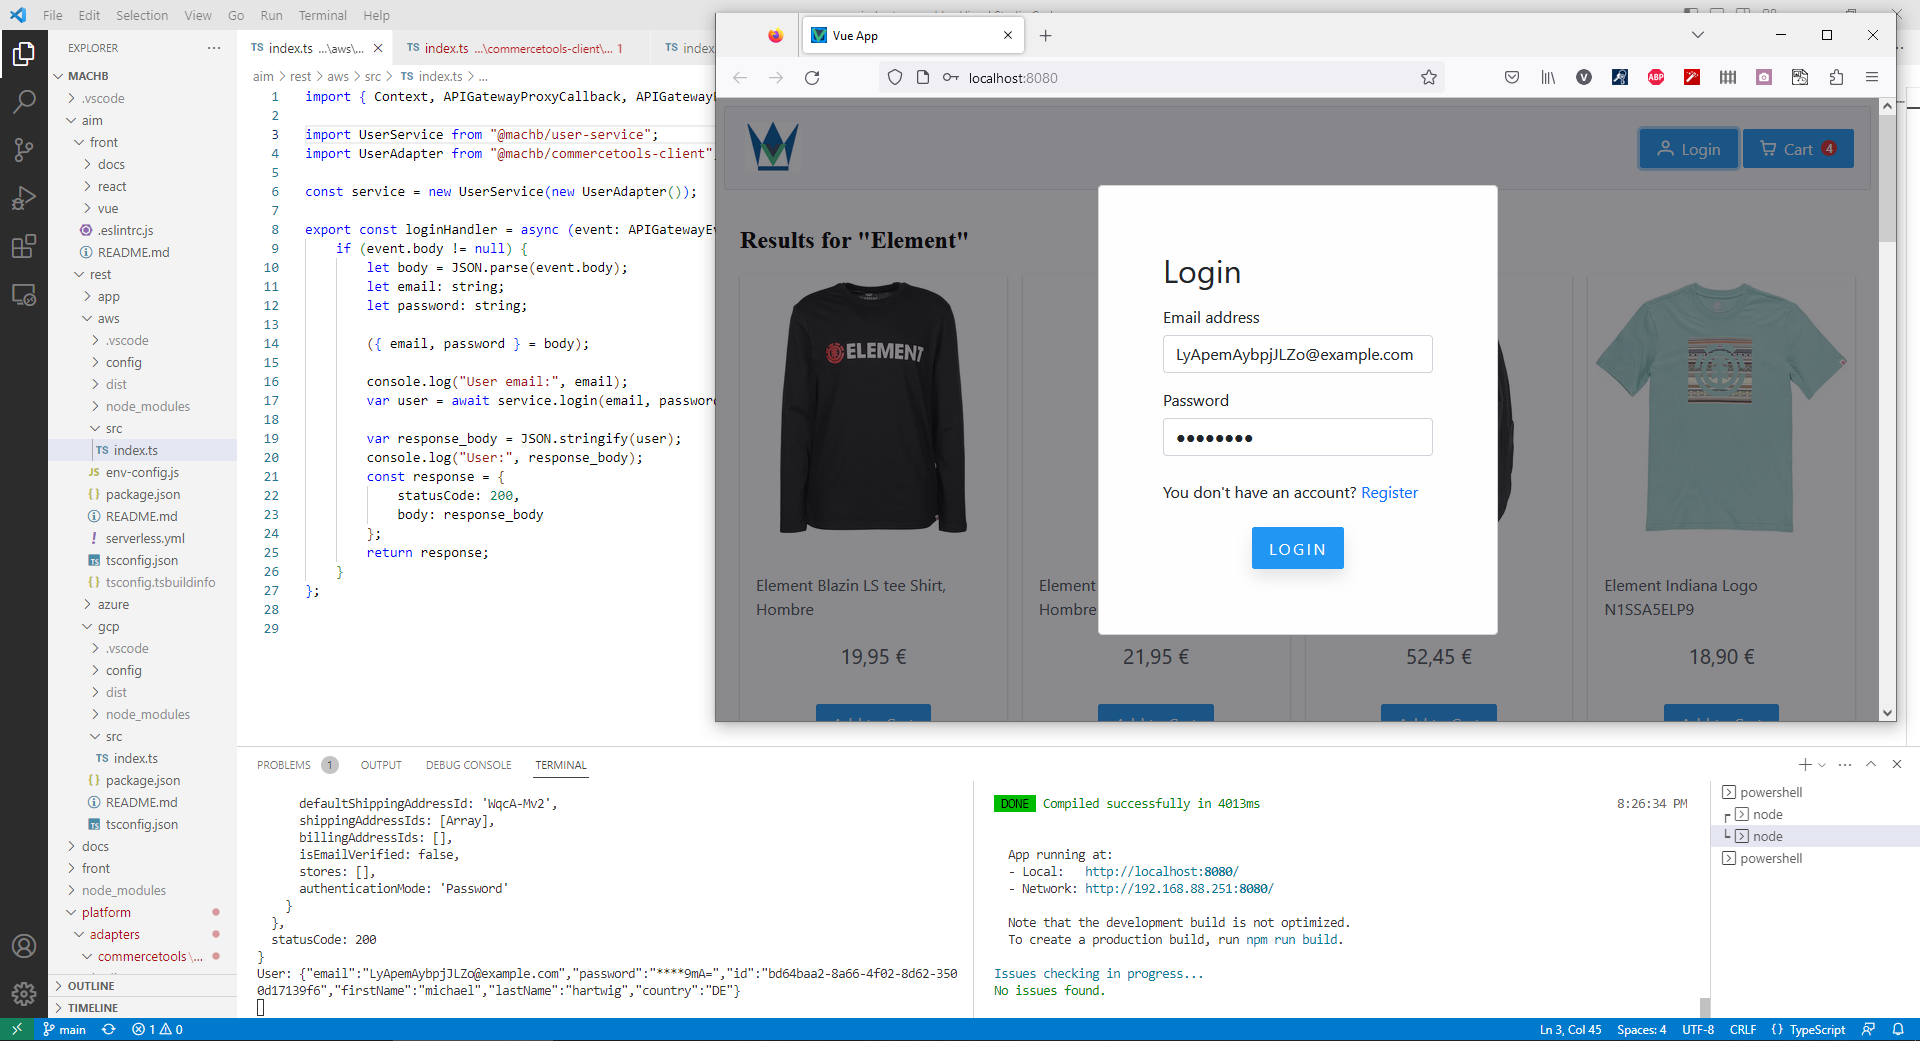1920x1041 pixels.
Task: Open the Terminal menu
Action: pos(322,15)
